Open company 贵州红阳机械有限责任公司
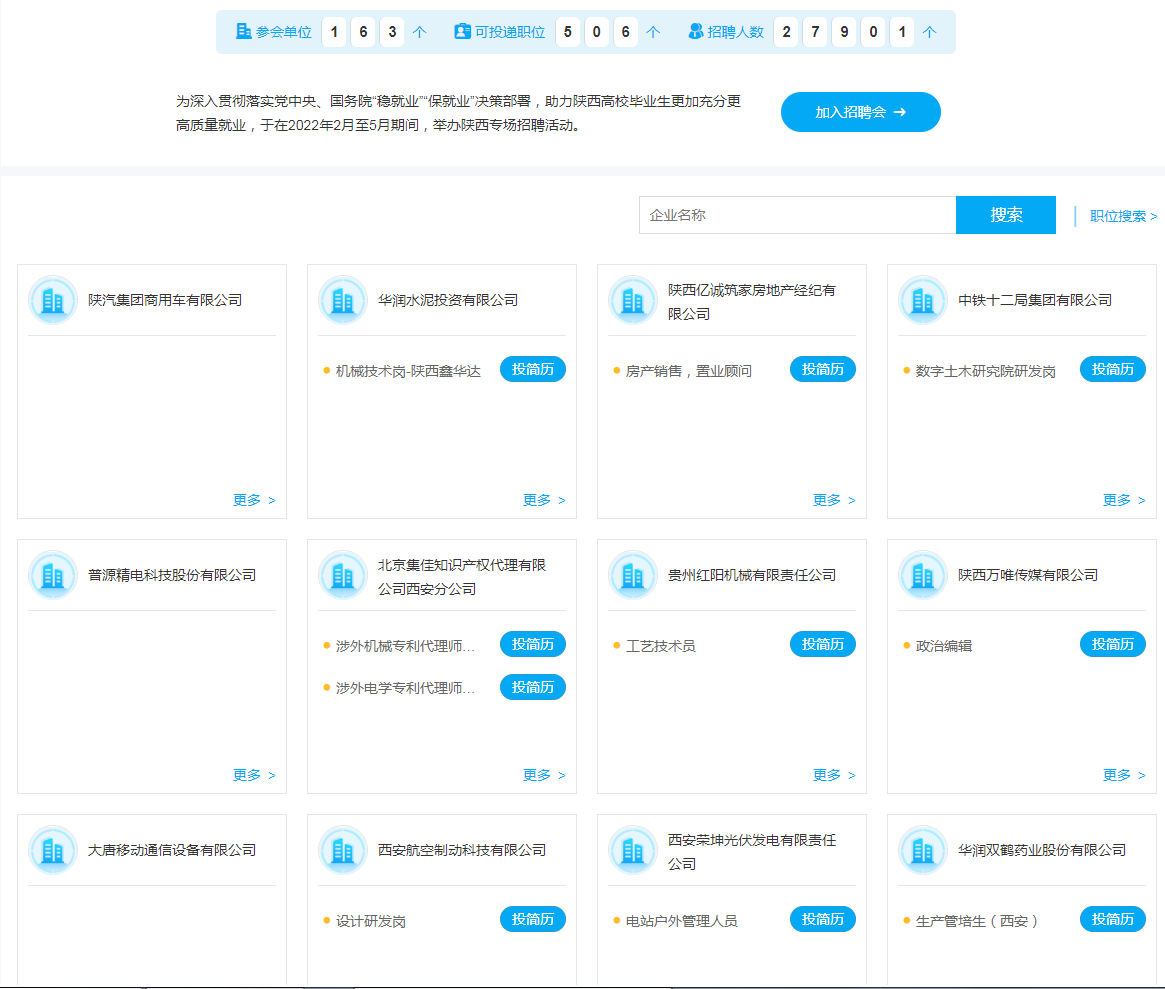 [x=752, y=575]
